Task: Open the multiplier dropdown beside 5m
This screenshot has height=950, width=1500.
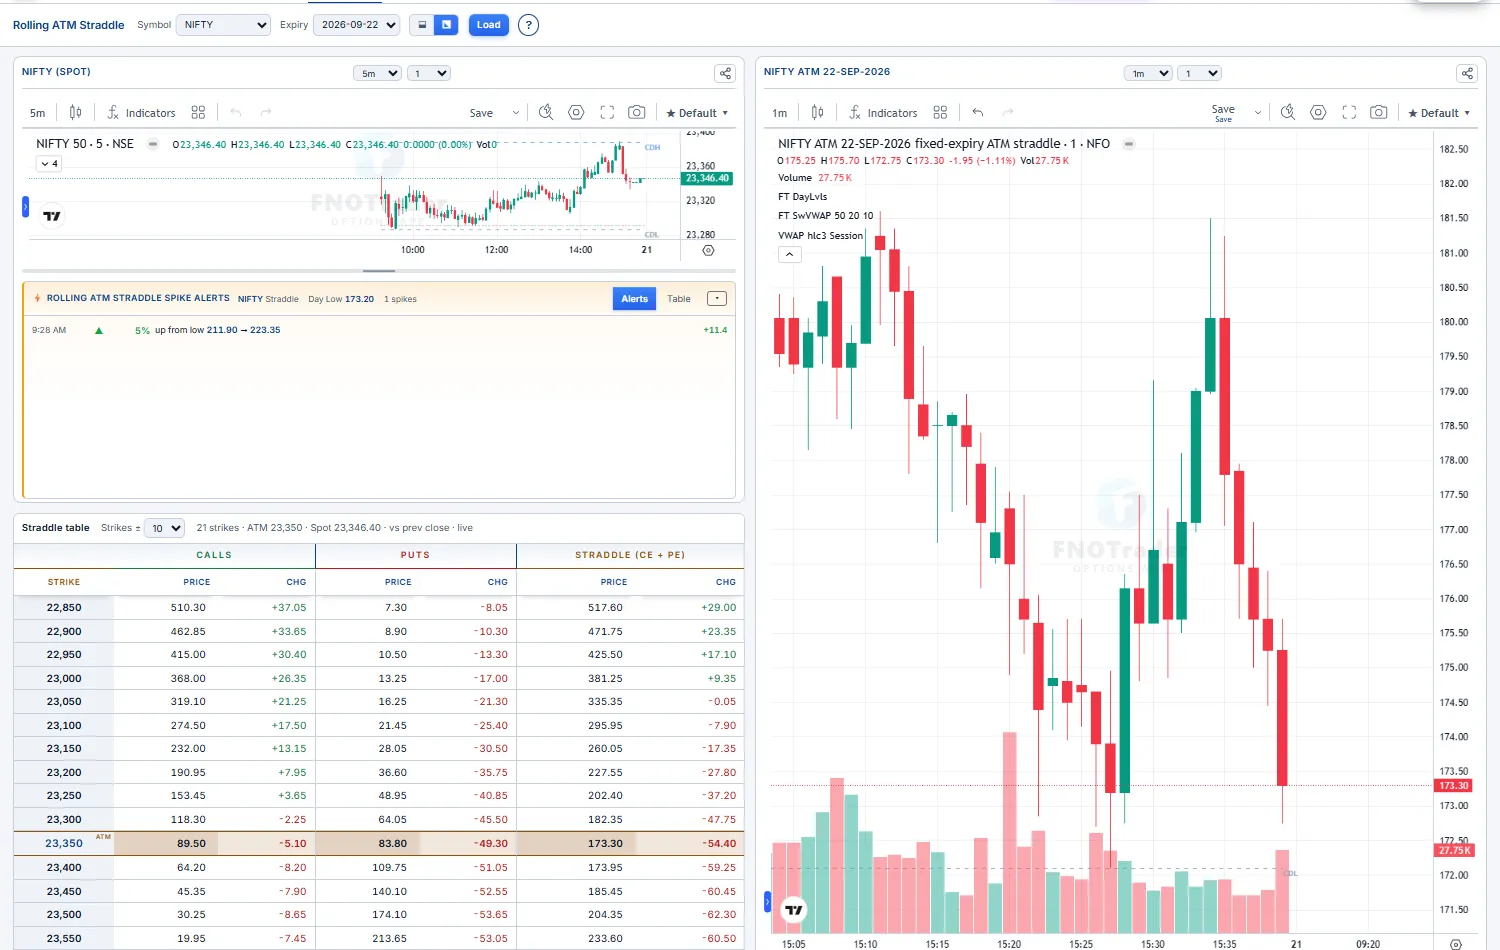Action: click(430, 73)
